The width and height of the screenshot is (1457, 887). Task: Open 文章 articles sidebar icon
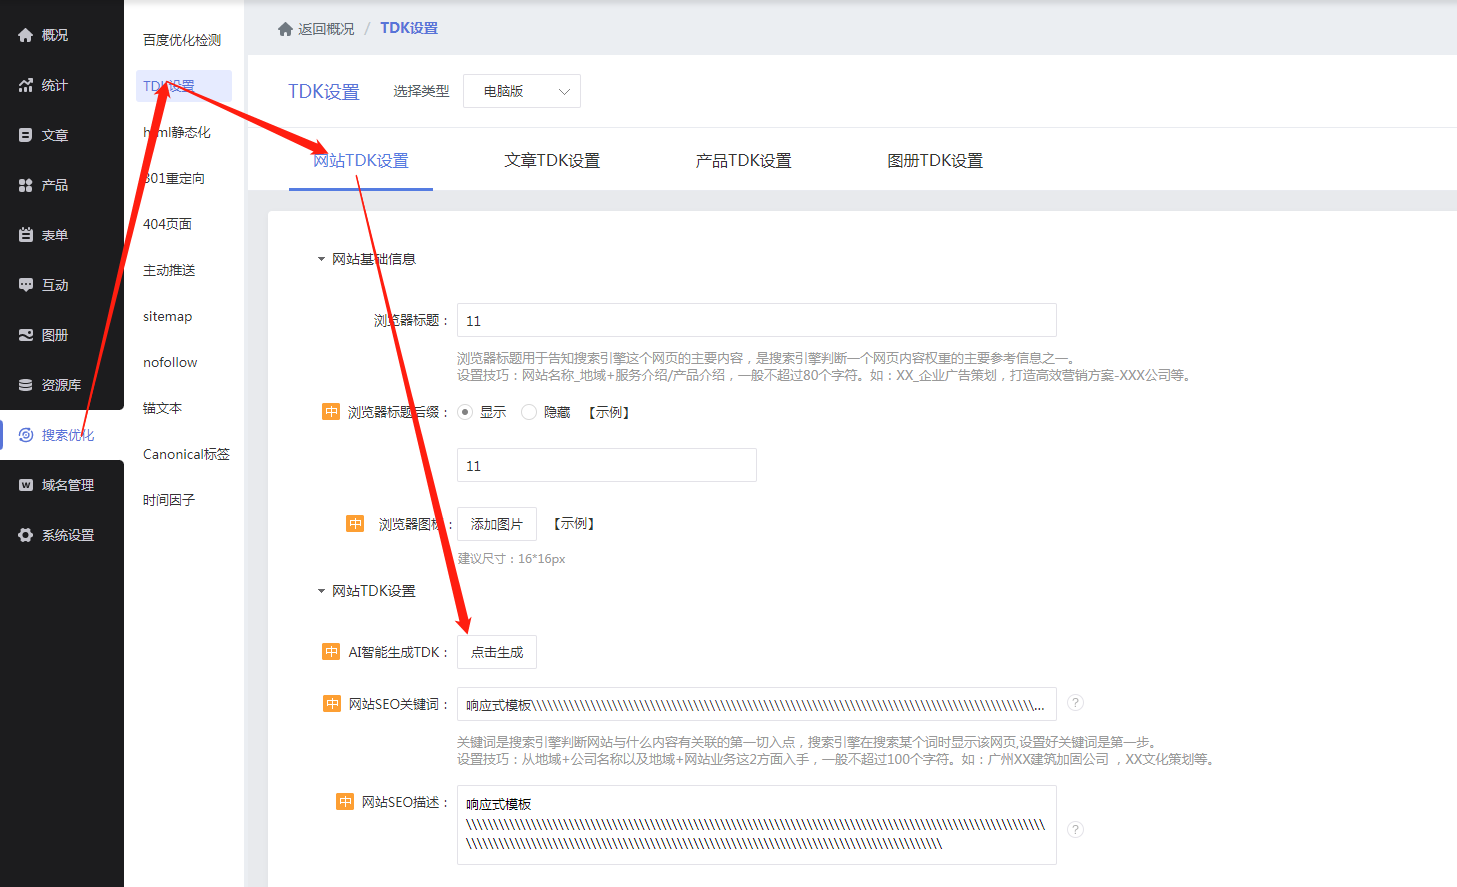[x=26, y=135]
